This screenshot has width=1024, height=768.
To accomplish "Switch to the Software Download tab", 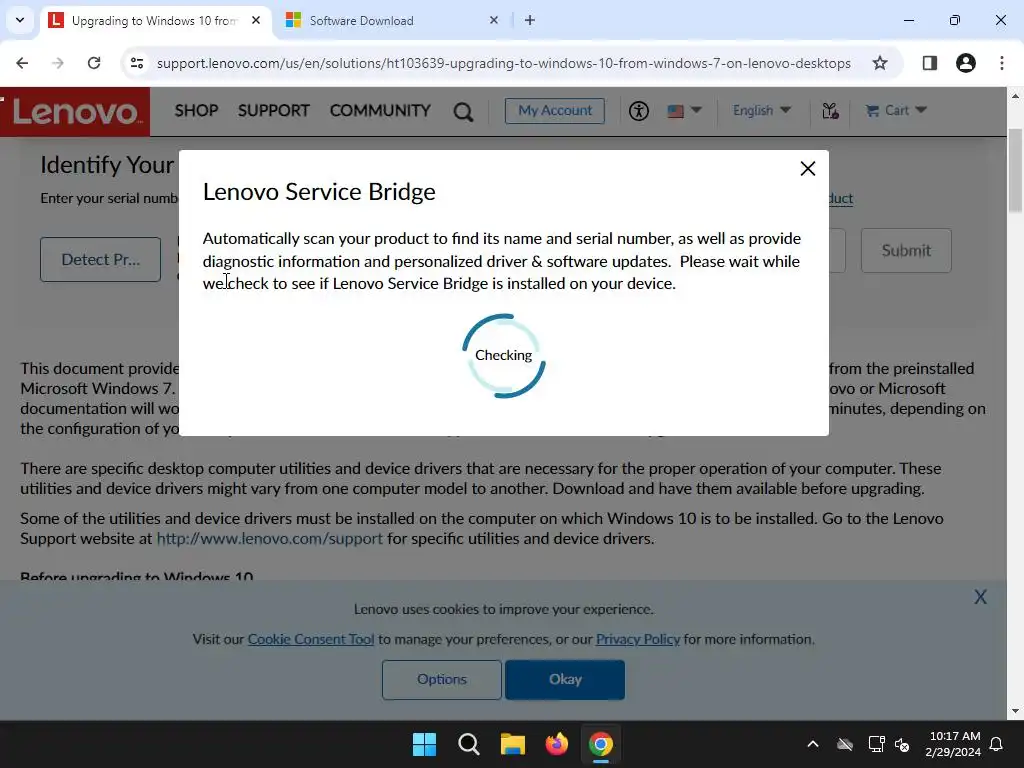I will (392, 21).
